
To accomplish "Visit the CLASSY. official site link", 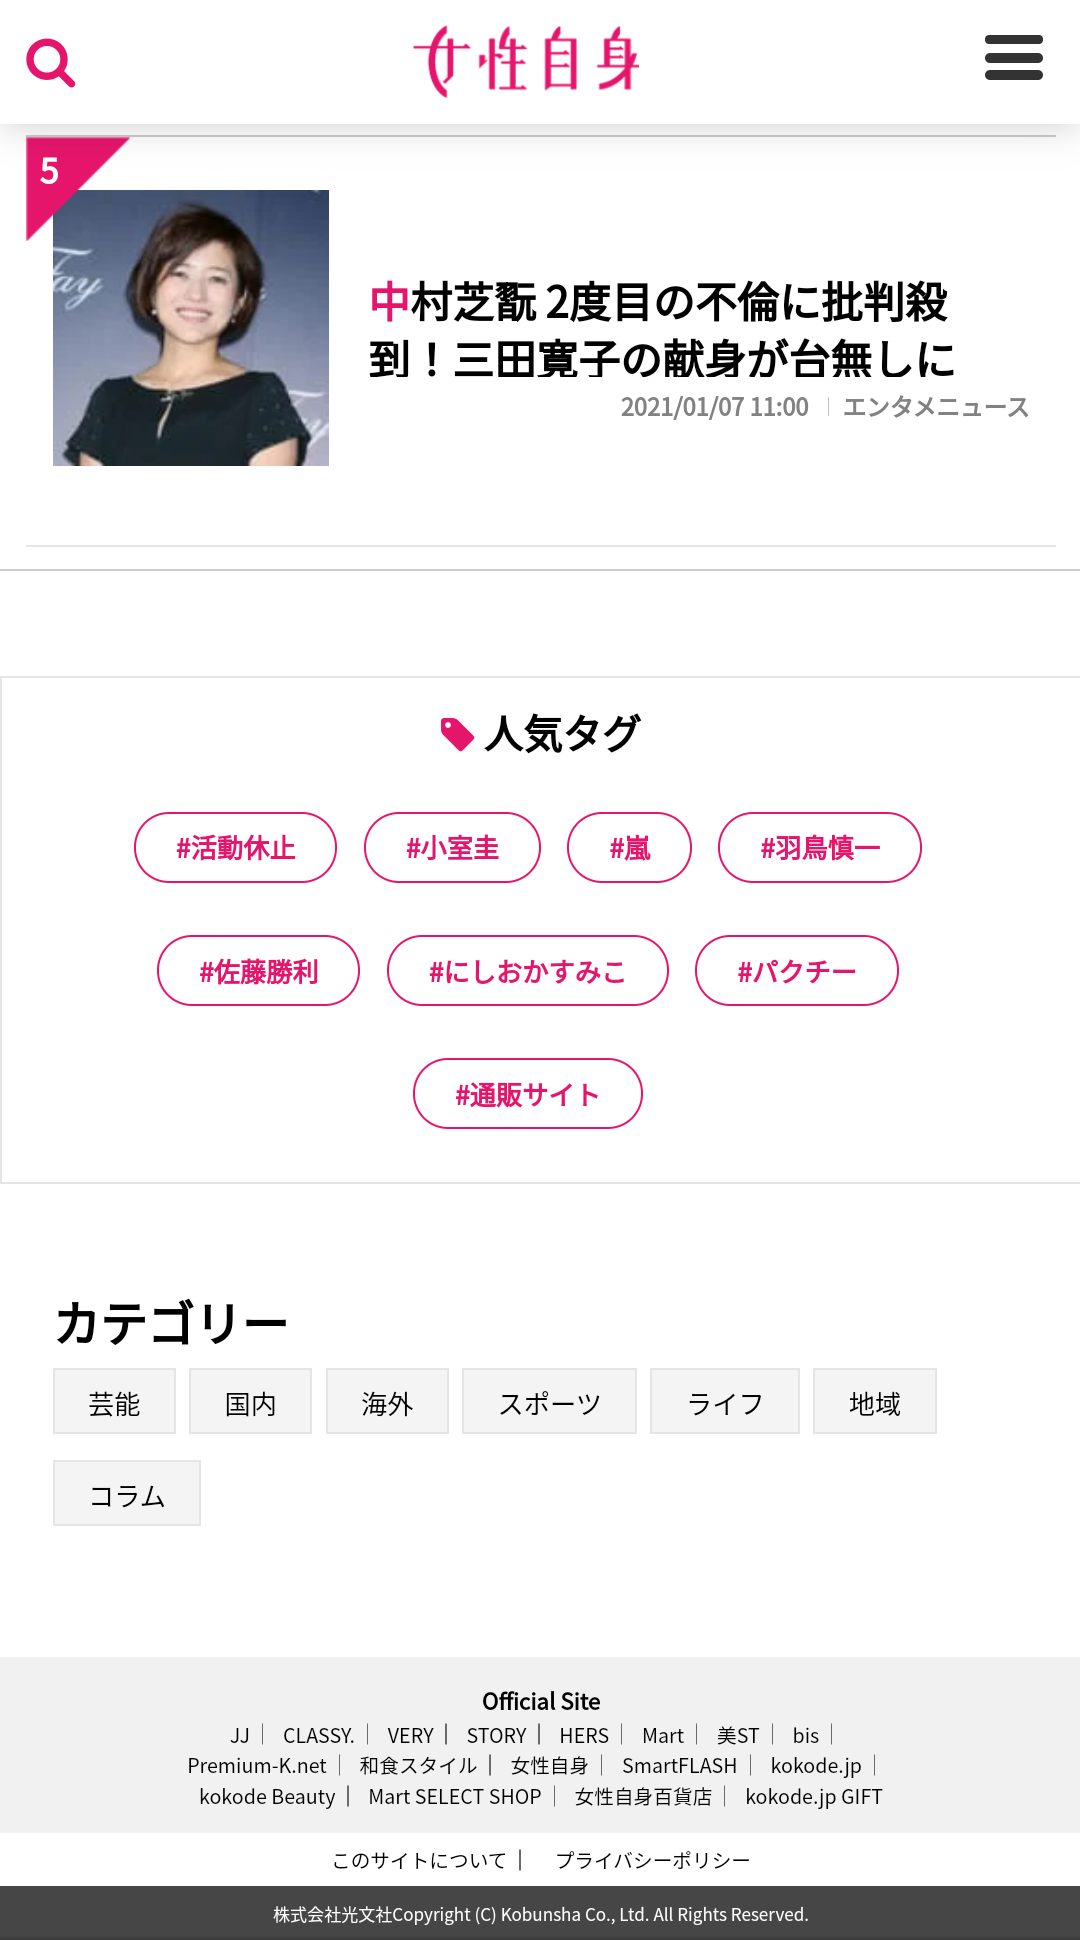I will click(x=318, y=1736).
